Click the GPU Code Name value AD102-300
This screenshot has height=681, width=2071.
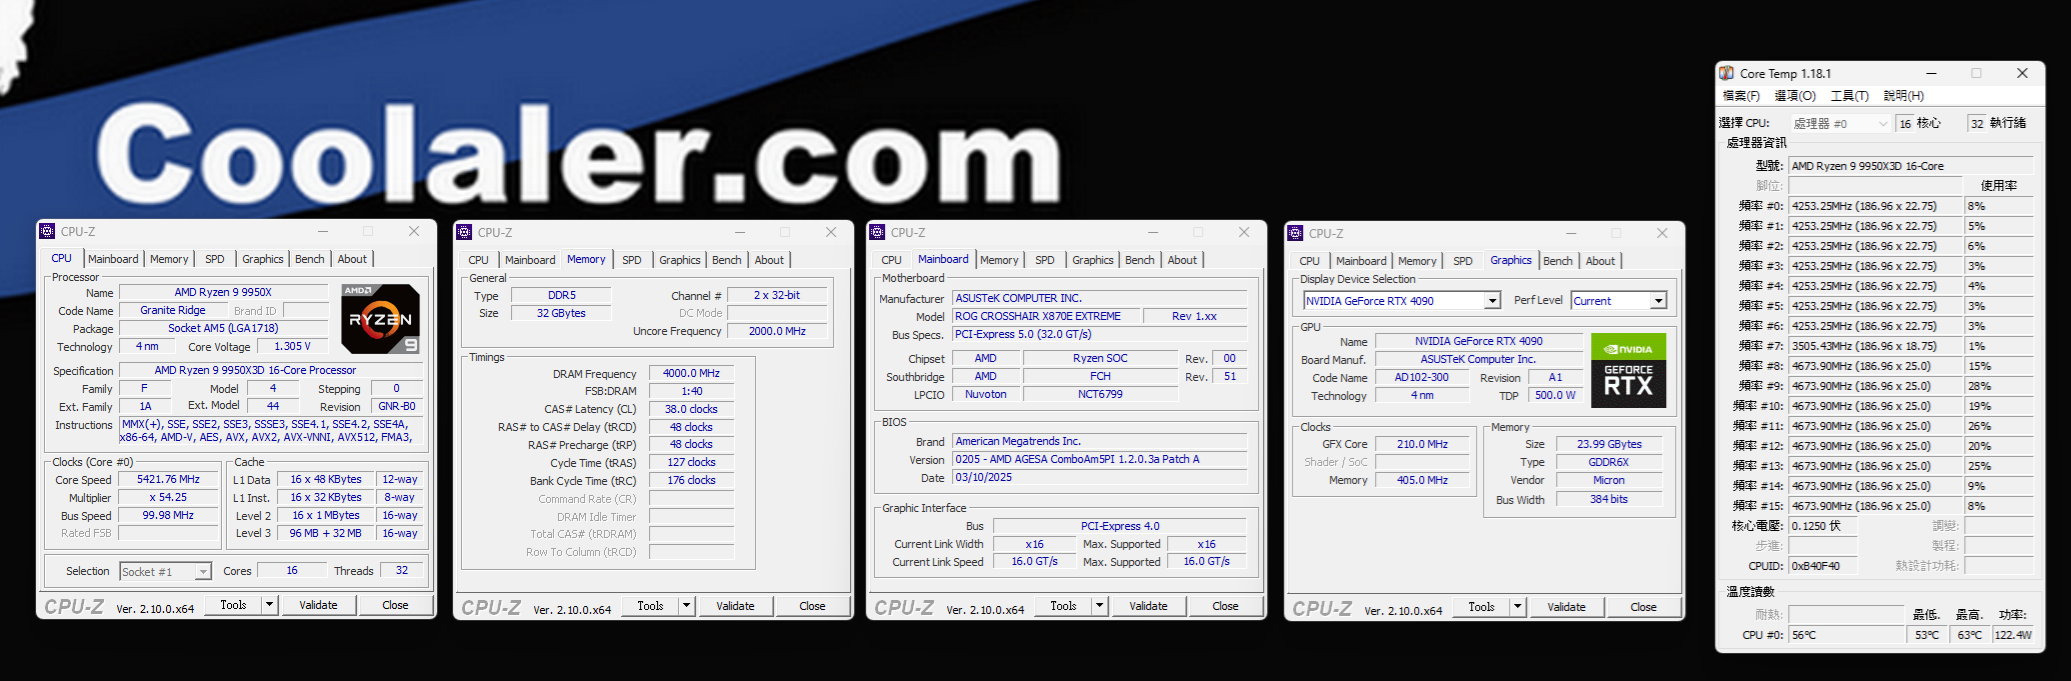1421,378
